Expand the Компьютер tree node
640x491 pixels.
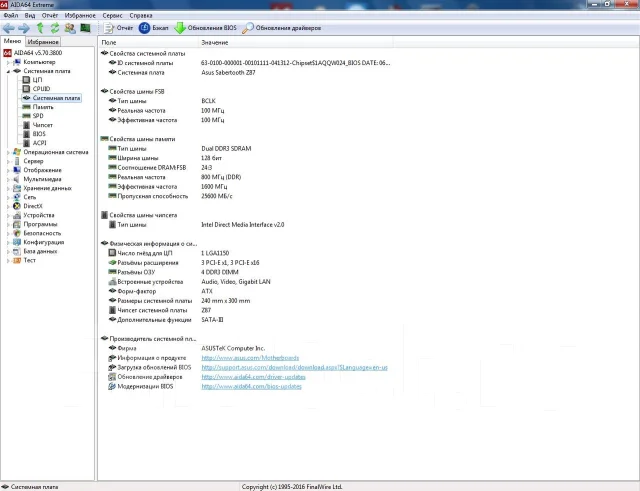[8, 62]
